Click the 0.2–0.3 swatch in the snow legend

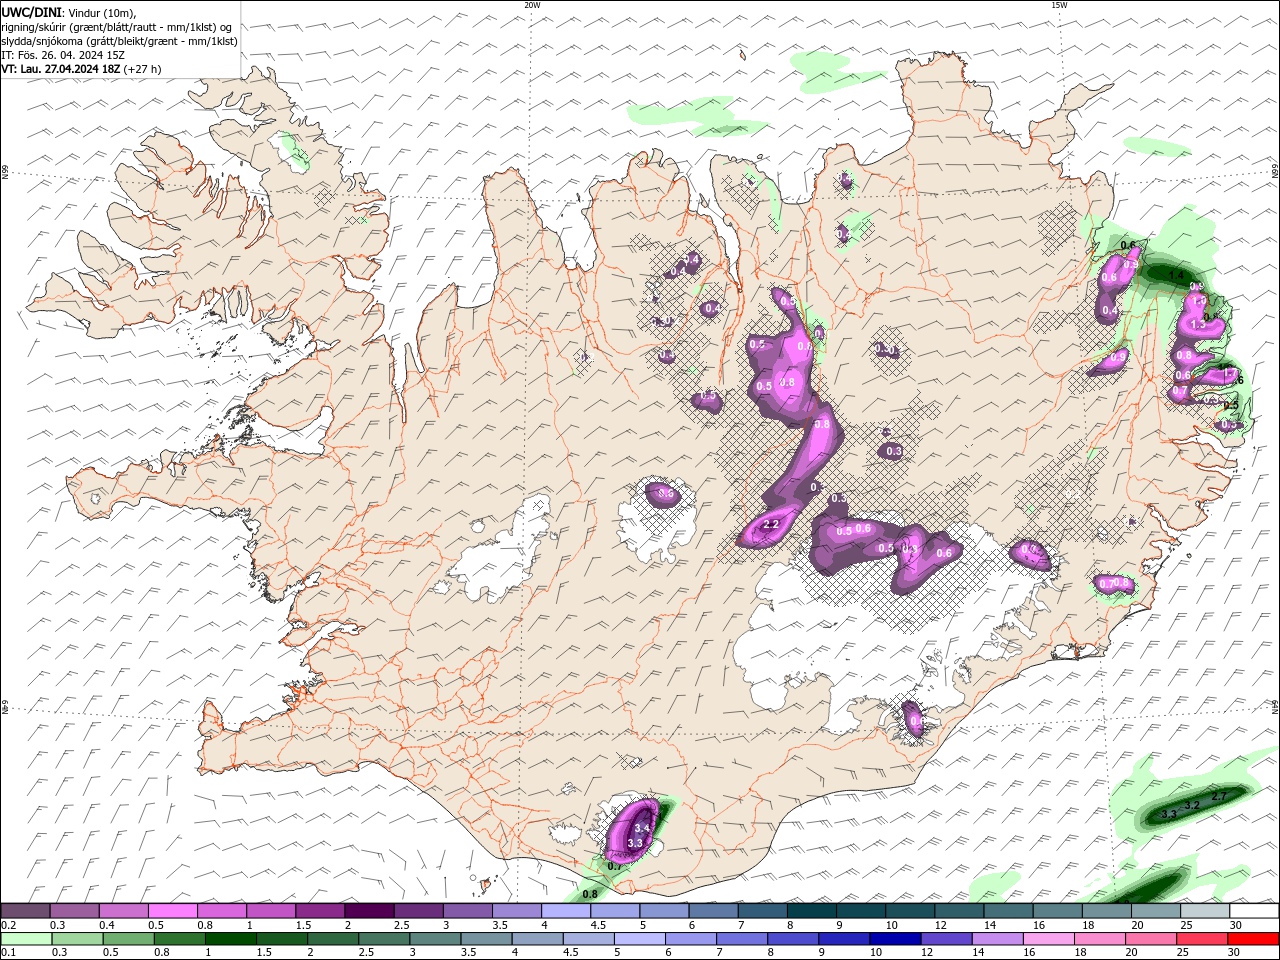point(25,911)
